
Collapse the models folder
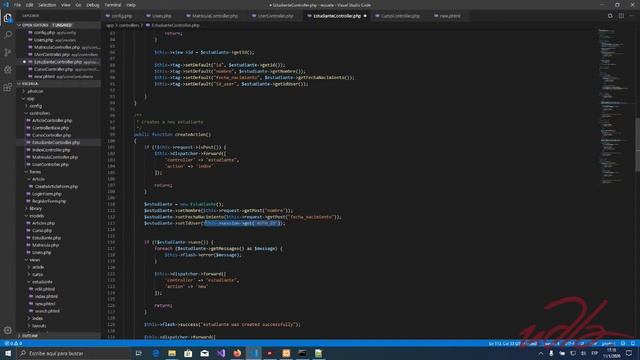[x=36, y=216]
